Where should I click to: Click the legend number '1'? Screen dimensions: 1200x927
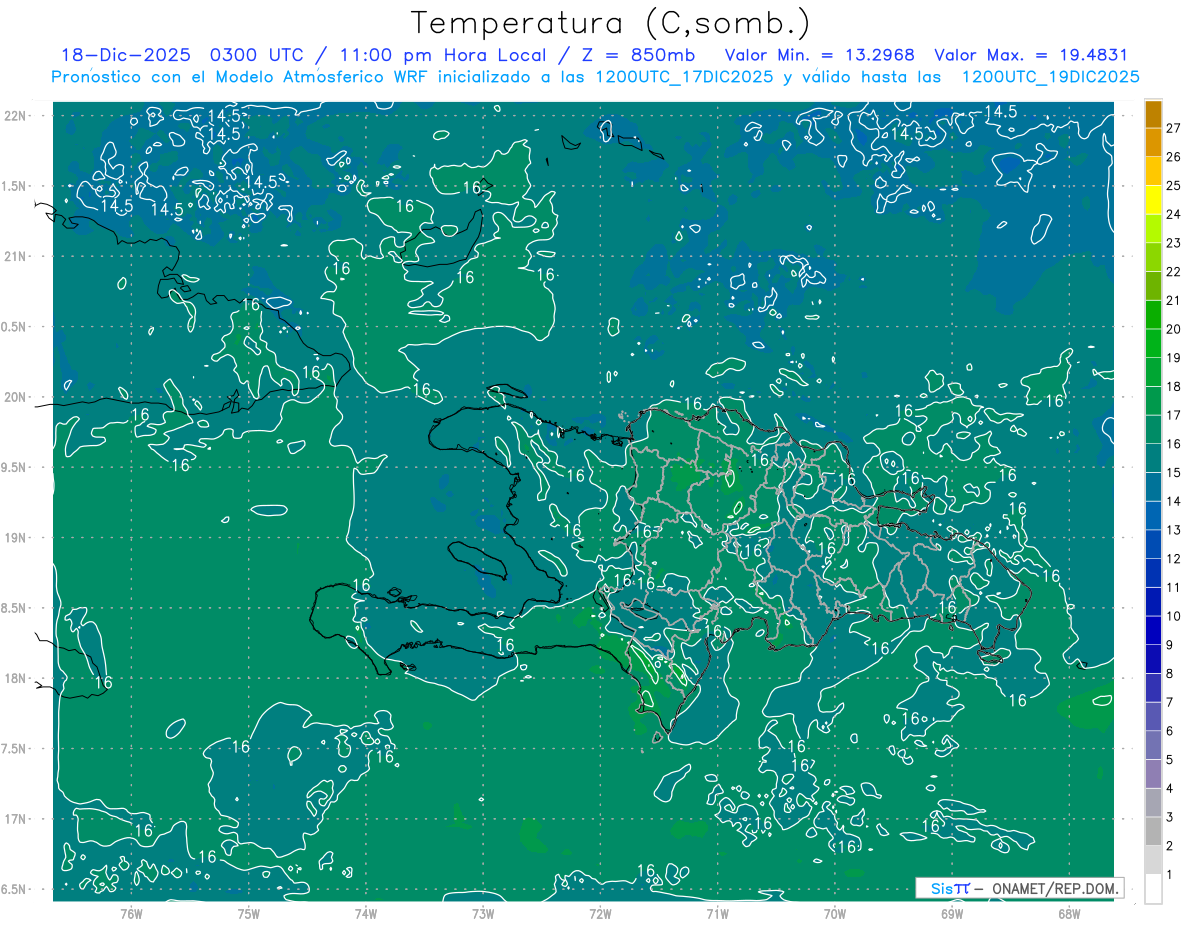[x=1170, y=875]
